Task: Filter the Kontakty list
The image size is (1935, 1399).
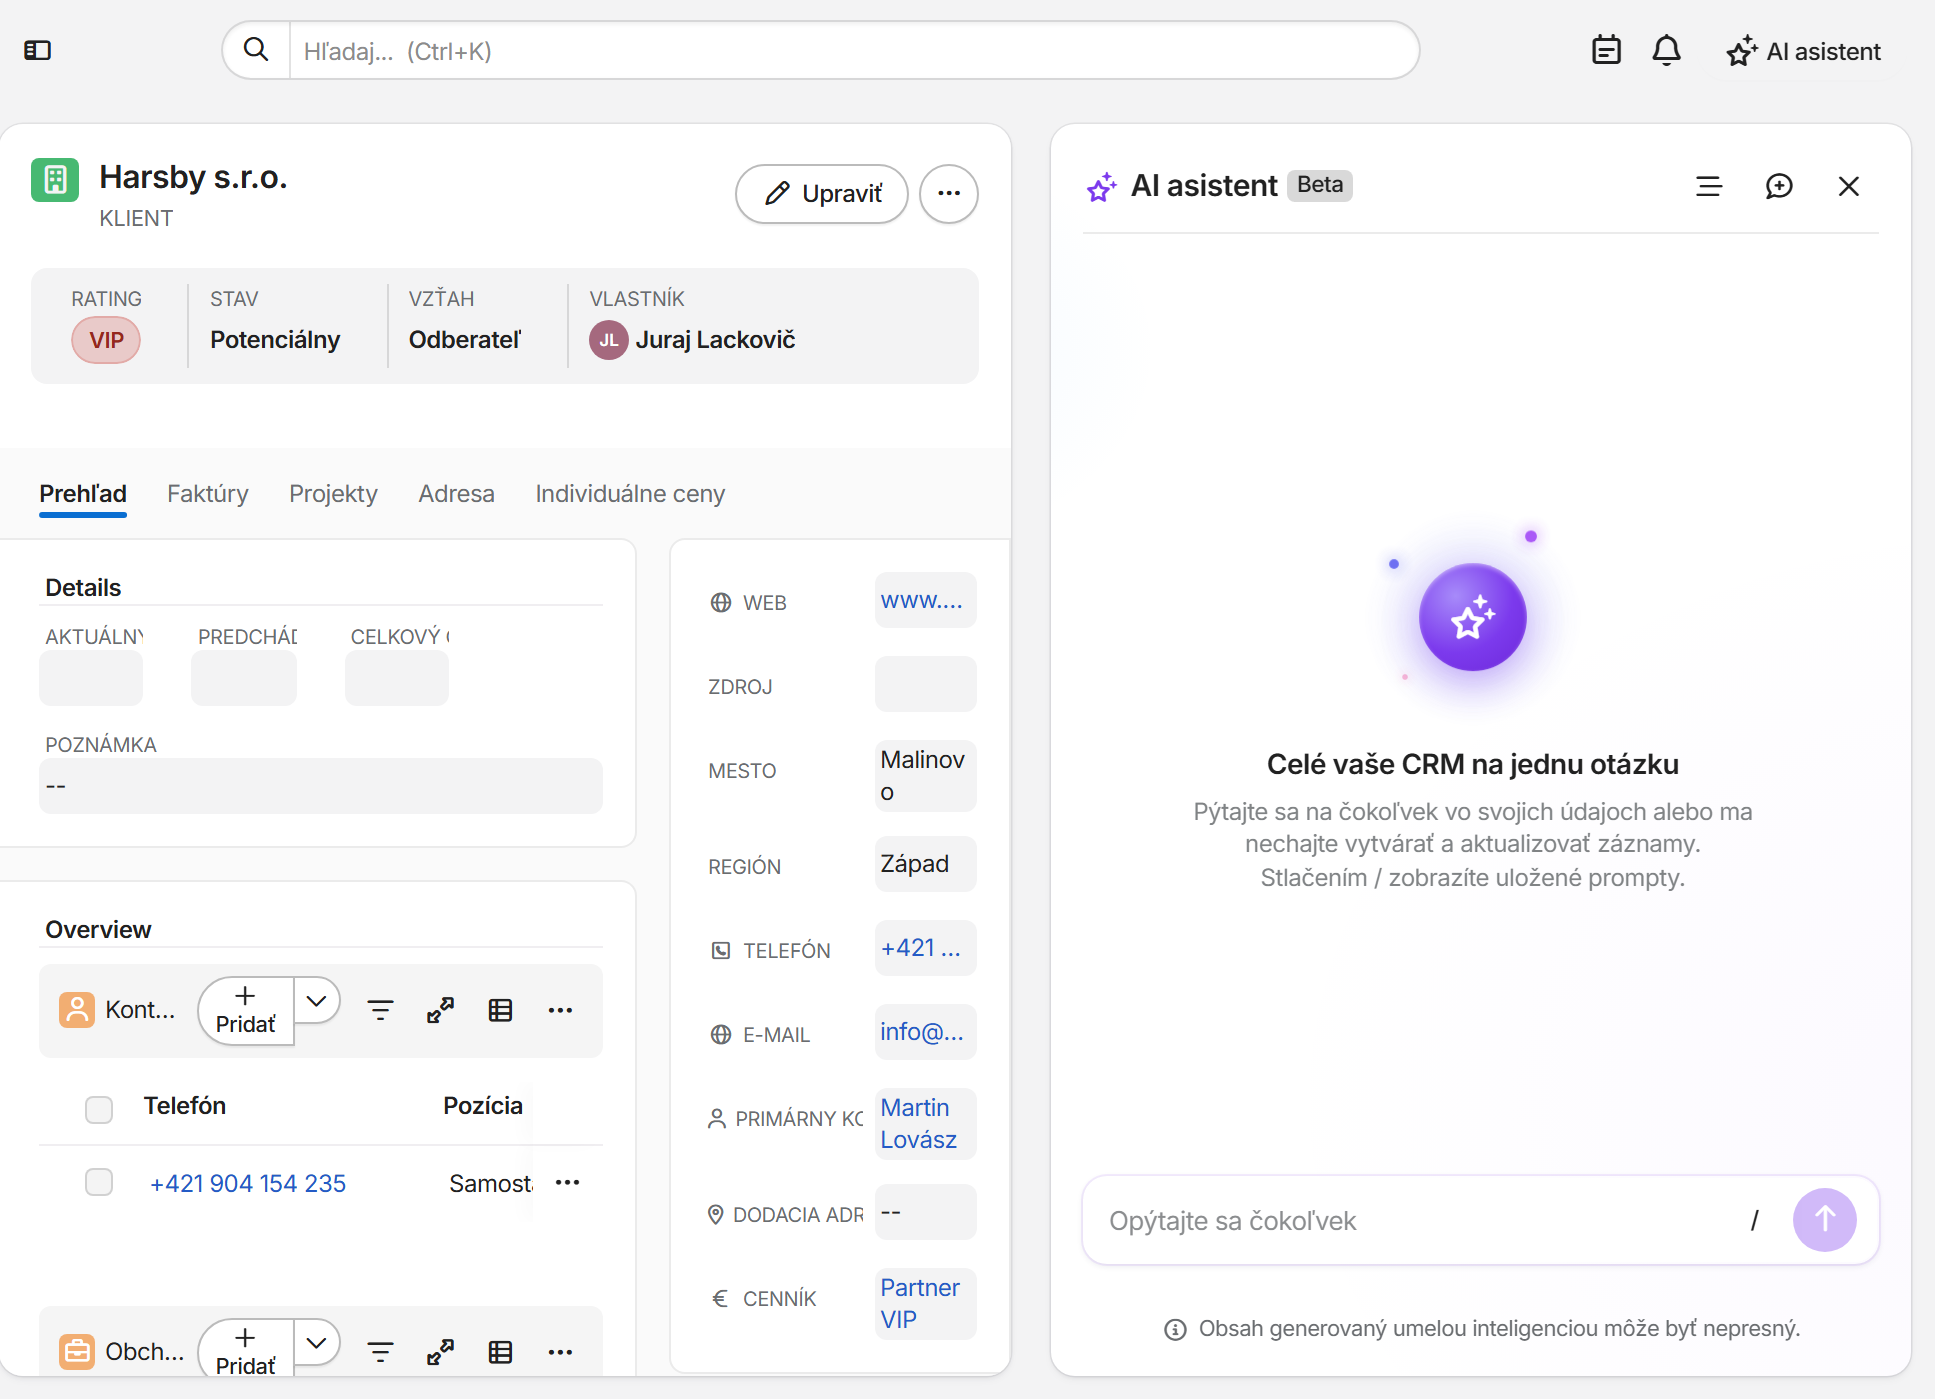Action: (x=380, y=1010)
